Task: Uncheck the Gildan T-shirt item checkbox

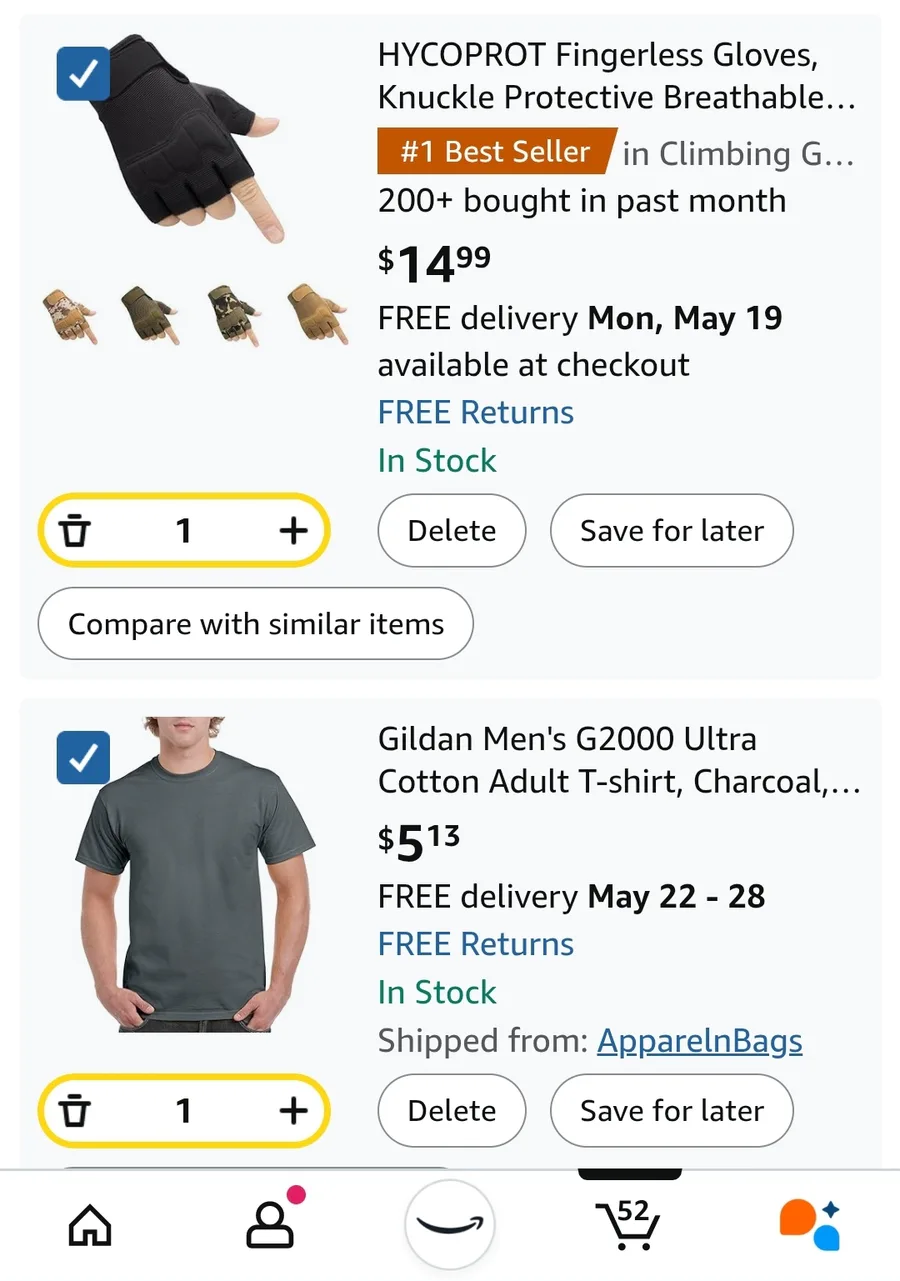Action: tap(83, 758)
